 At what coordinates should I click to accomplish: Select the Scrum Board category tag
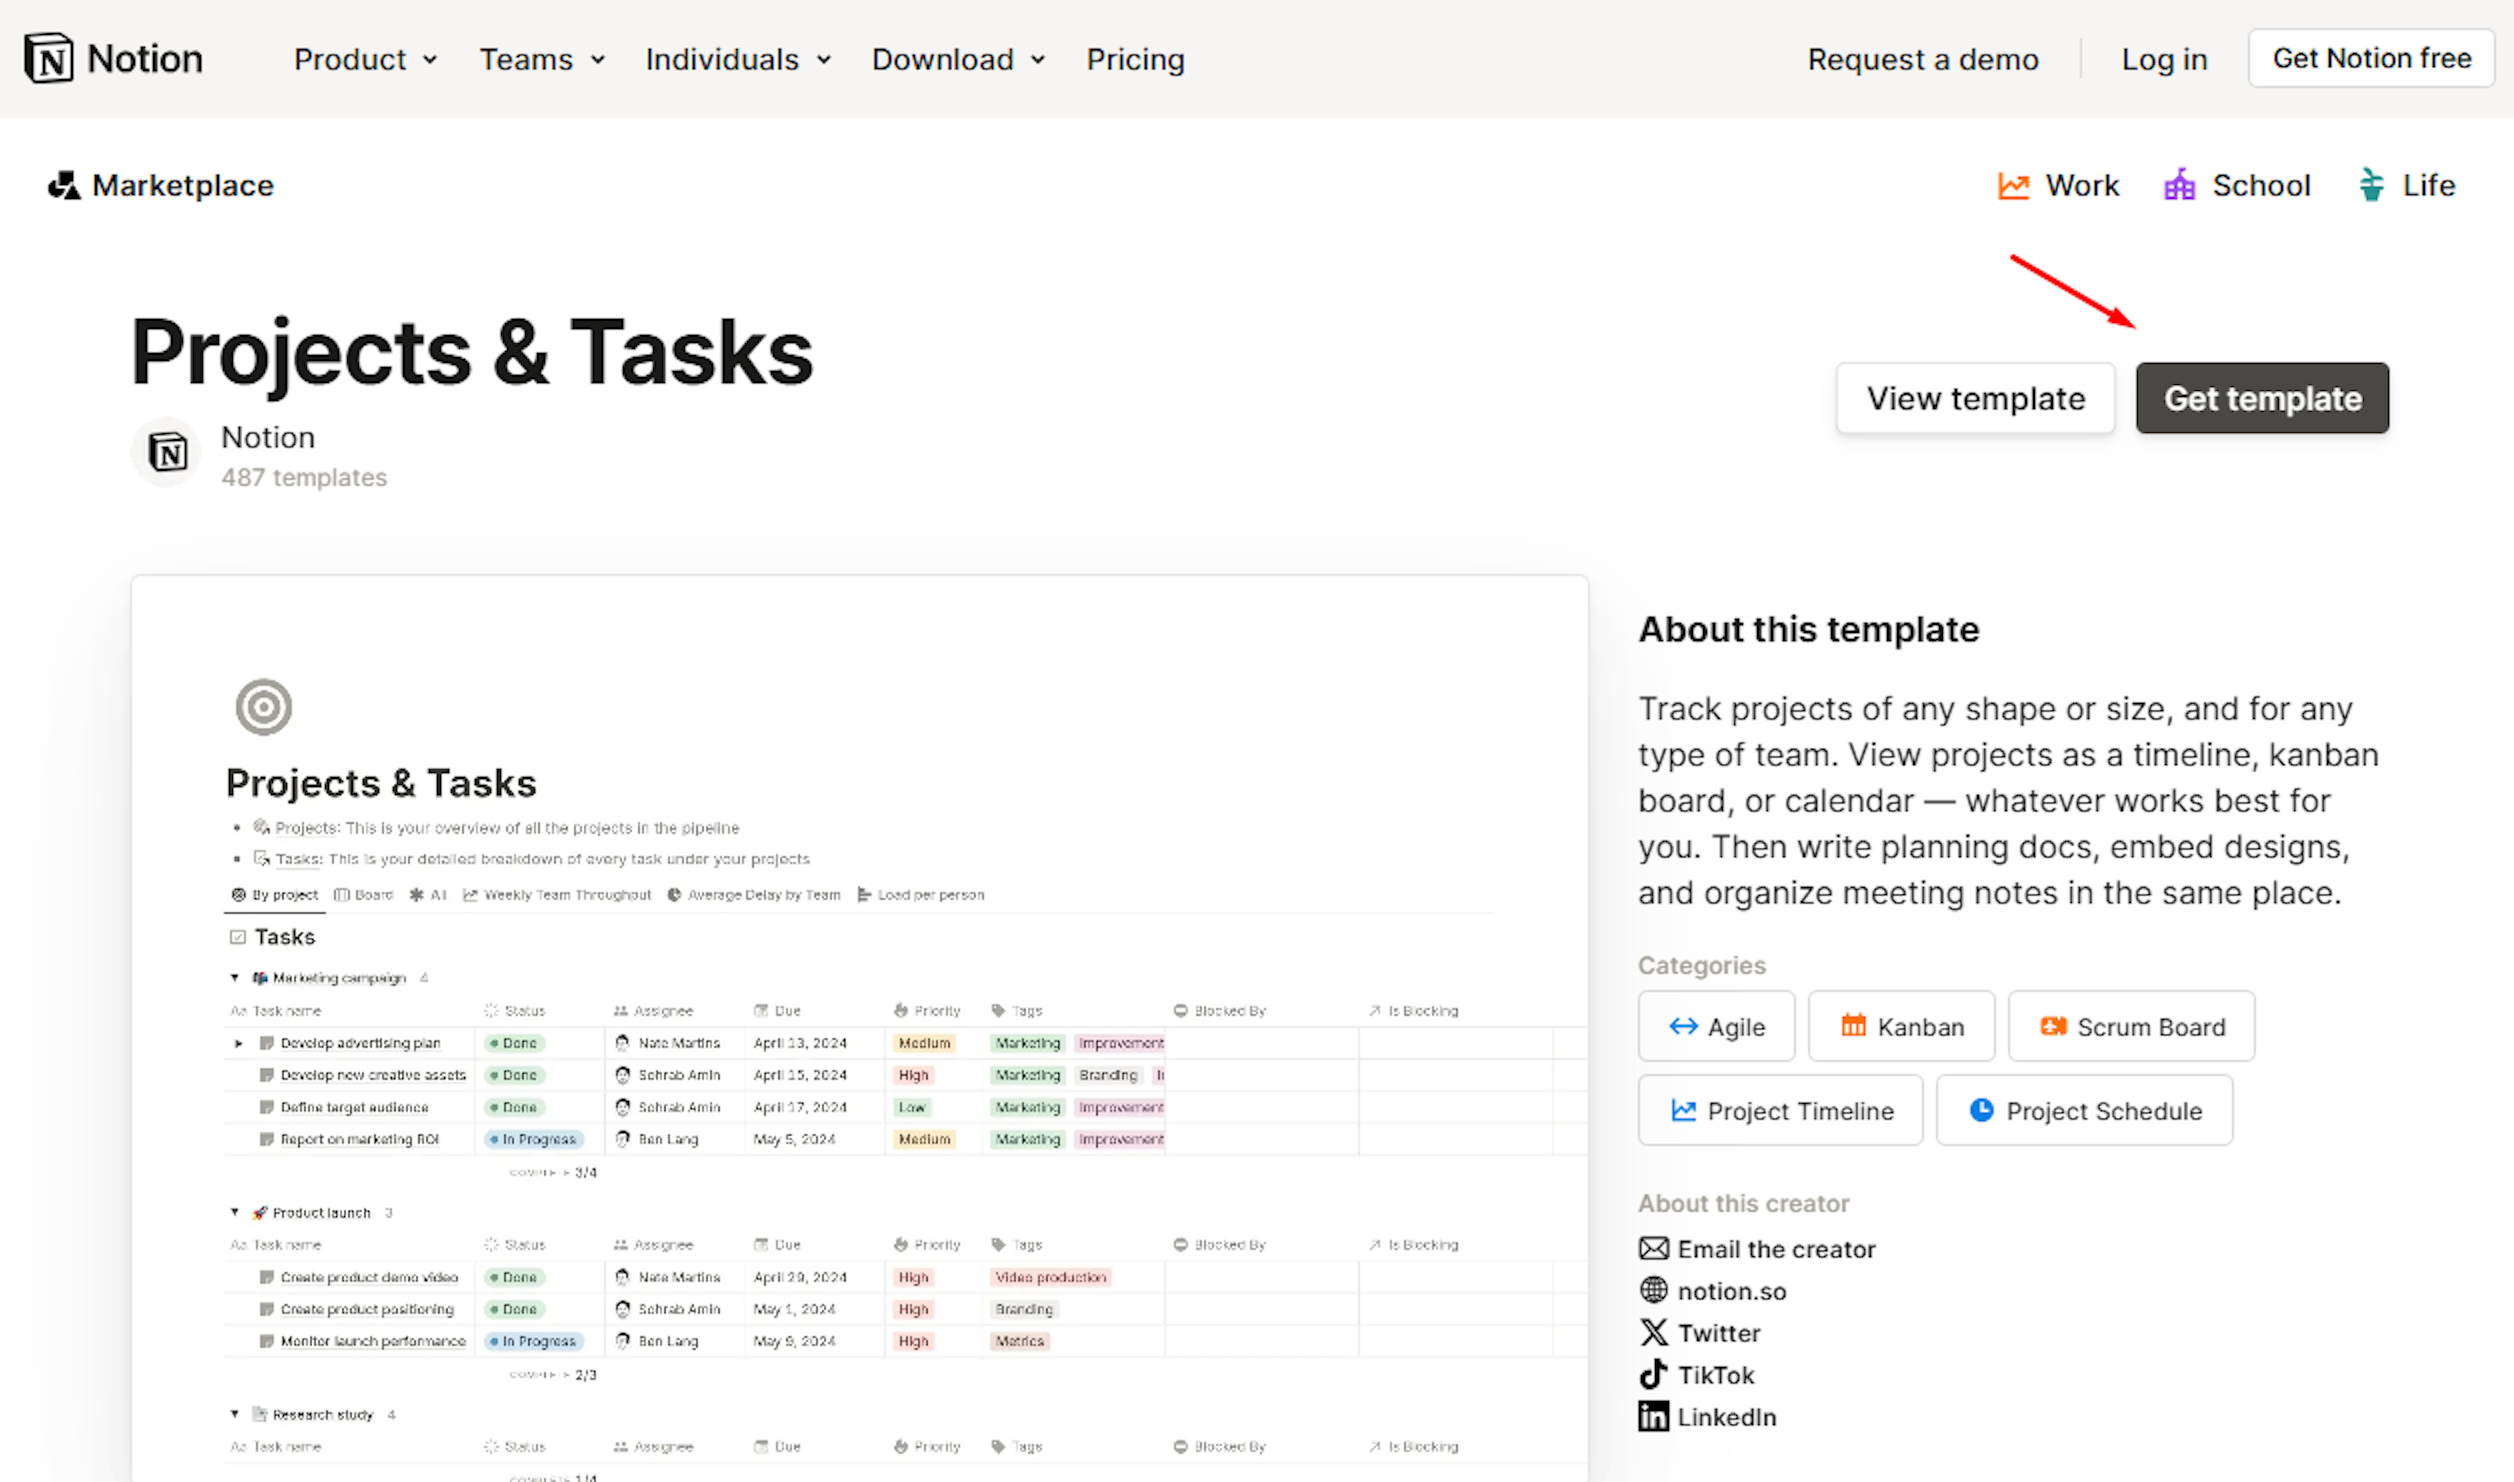click(x=2131, y=1026)
